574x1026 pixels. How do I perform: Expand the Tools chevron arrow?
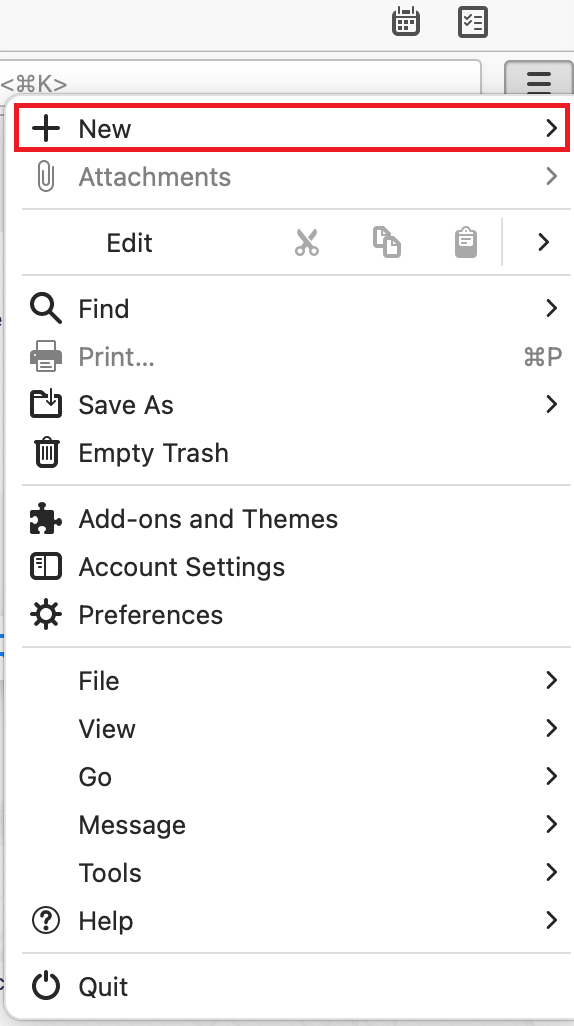click(551, 873)
